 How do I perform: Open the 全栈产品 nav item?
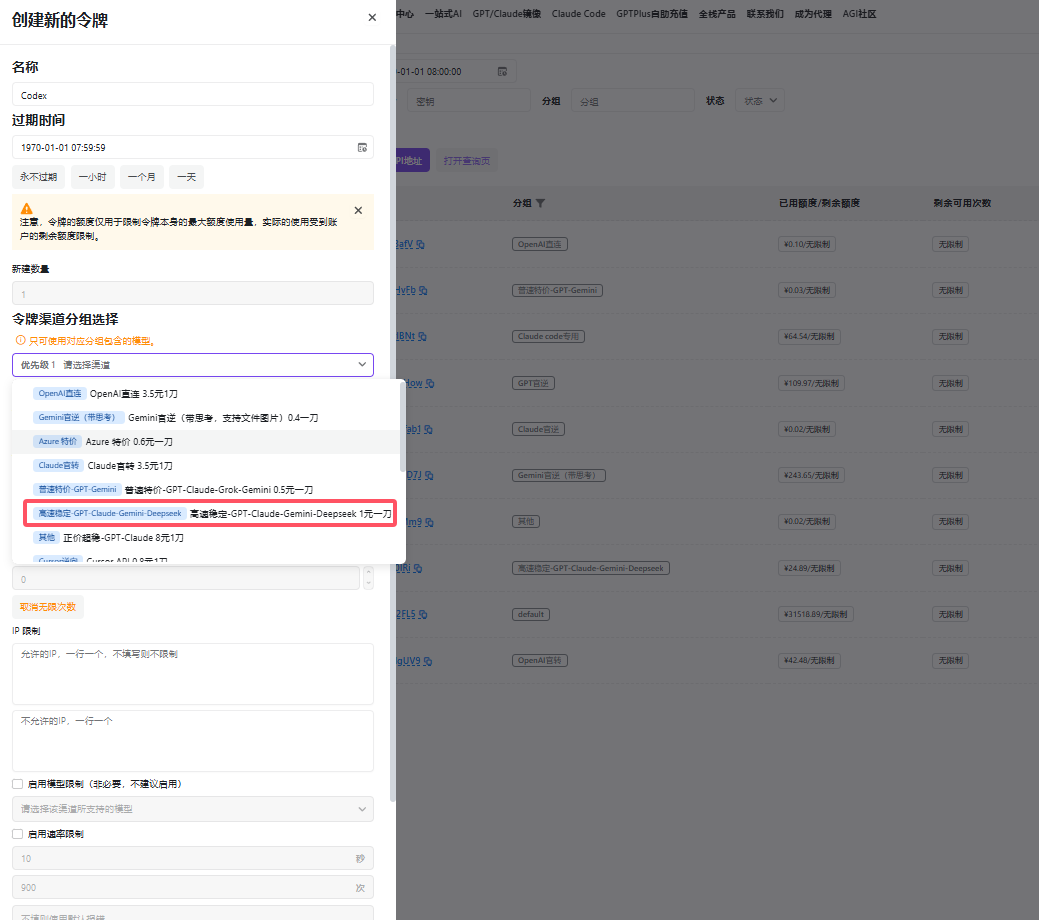[717, 14]
